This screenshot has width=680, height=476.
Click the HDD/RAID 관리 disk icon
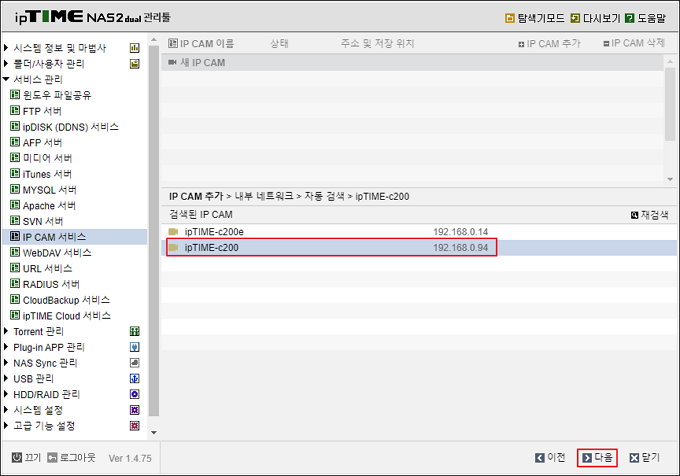(x=135, y=394)
